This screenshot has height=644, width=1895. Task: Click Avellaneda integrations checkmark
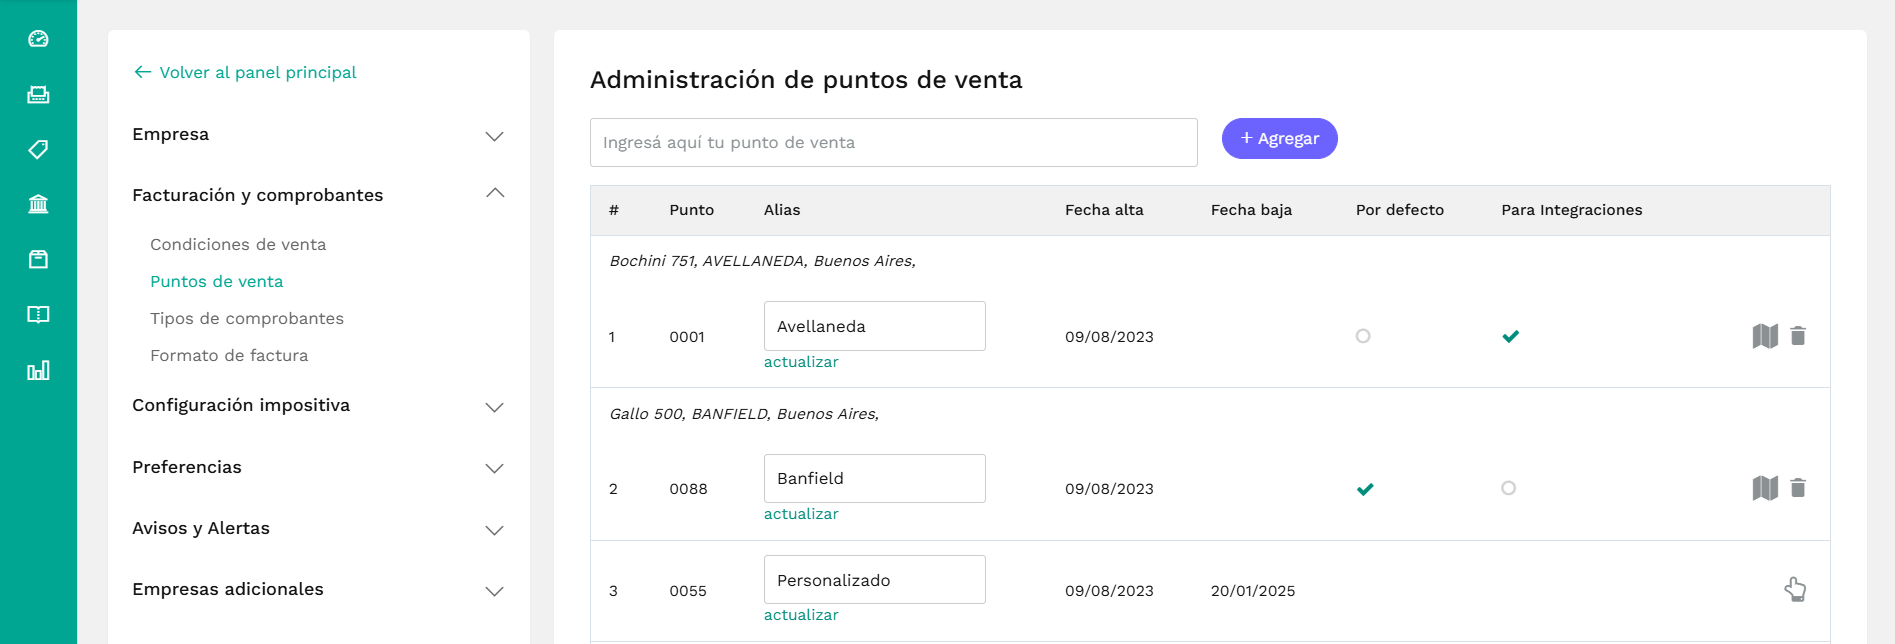(x=1511, y=336)
